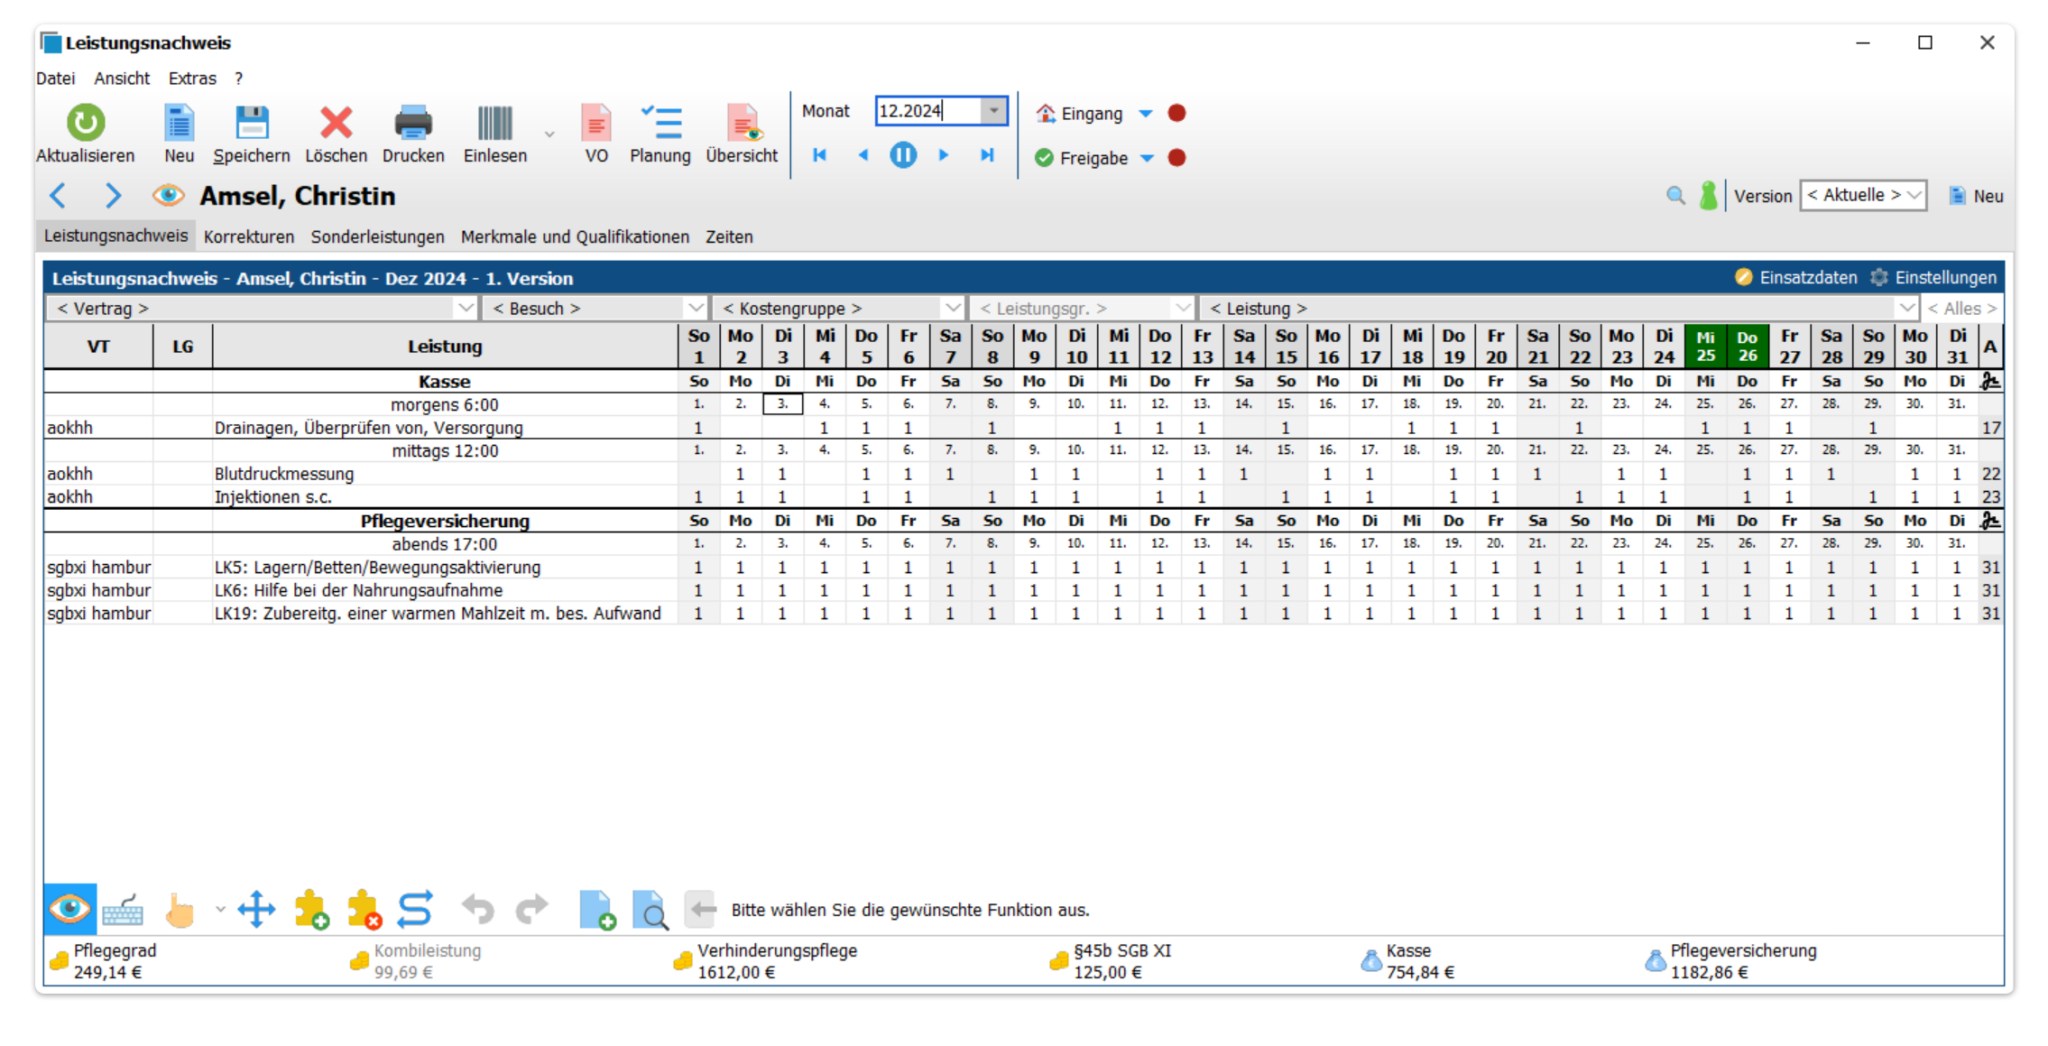Viewport: 2048px width, 1046px height.
Task: Toggle the eye view mode in bottom toolbar
Action: [x=69, y=910]
